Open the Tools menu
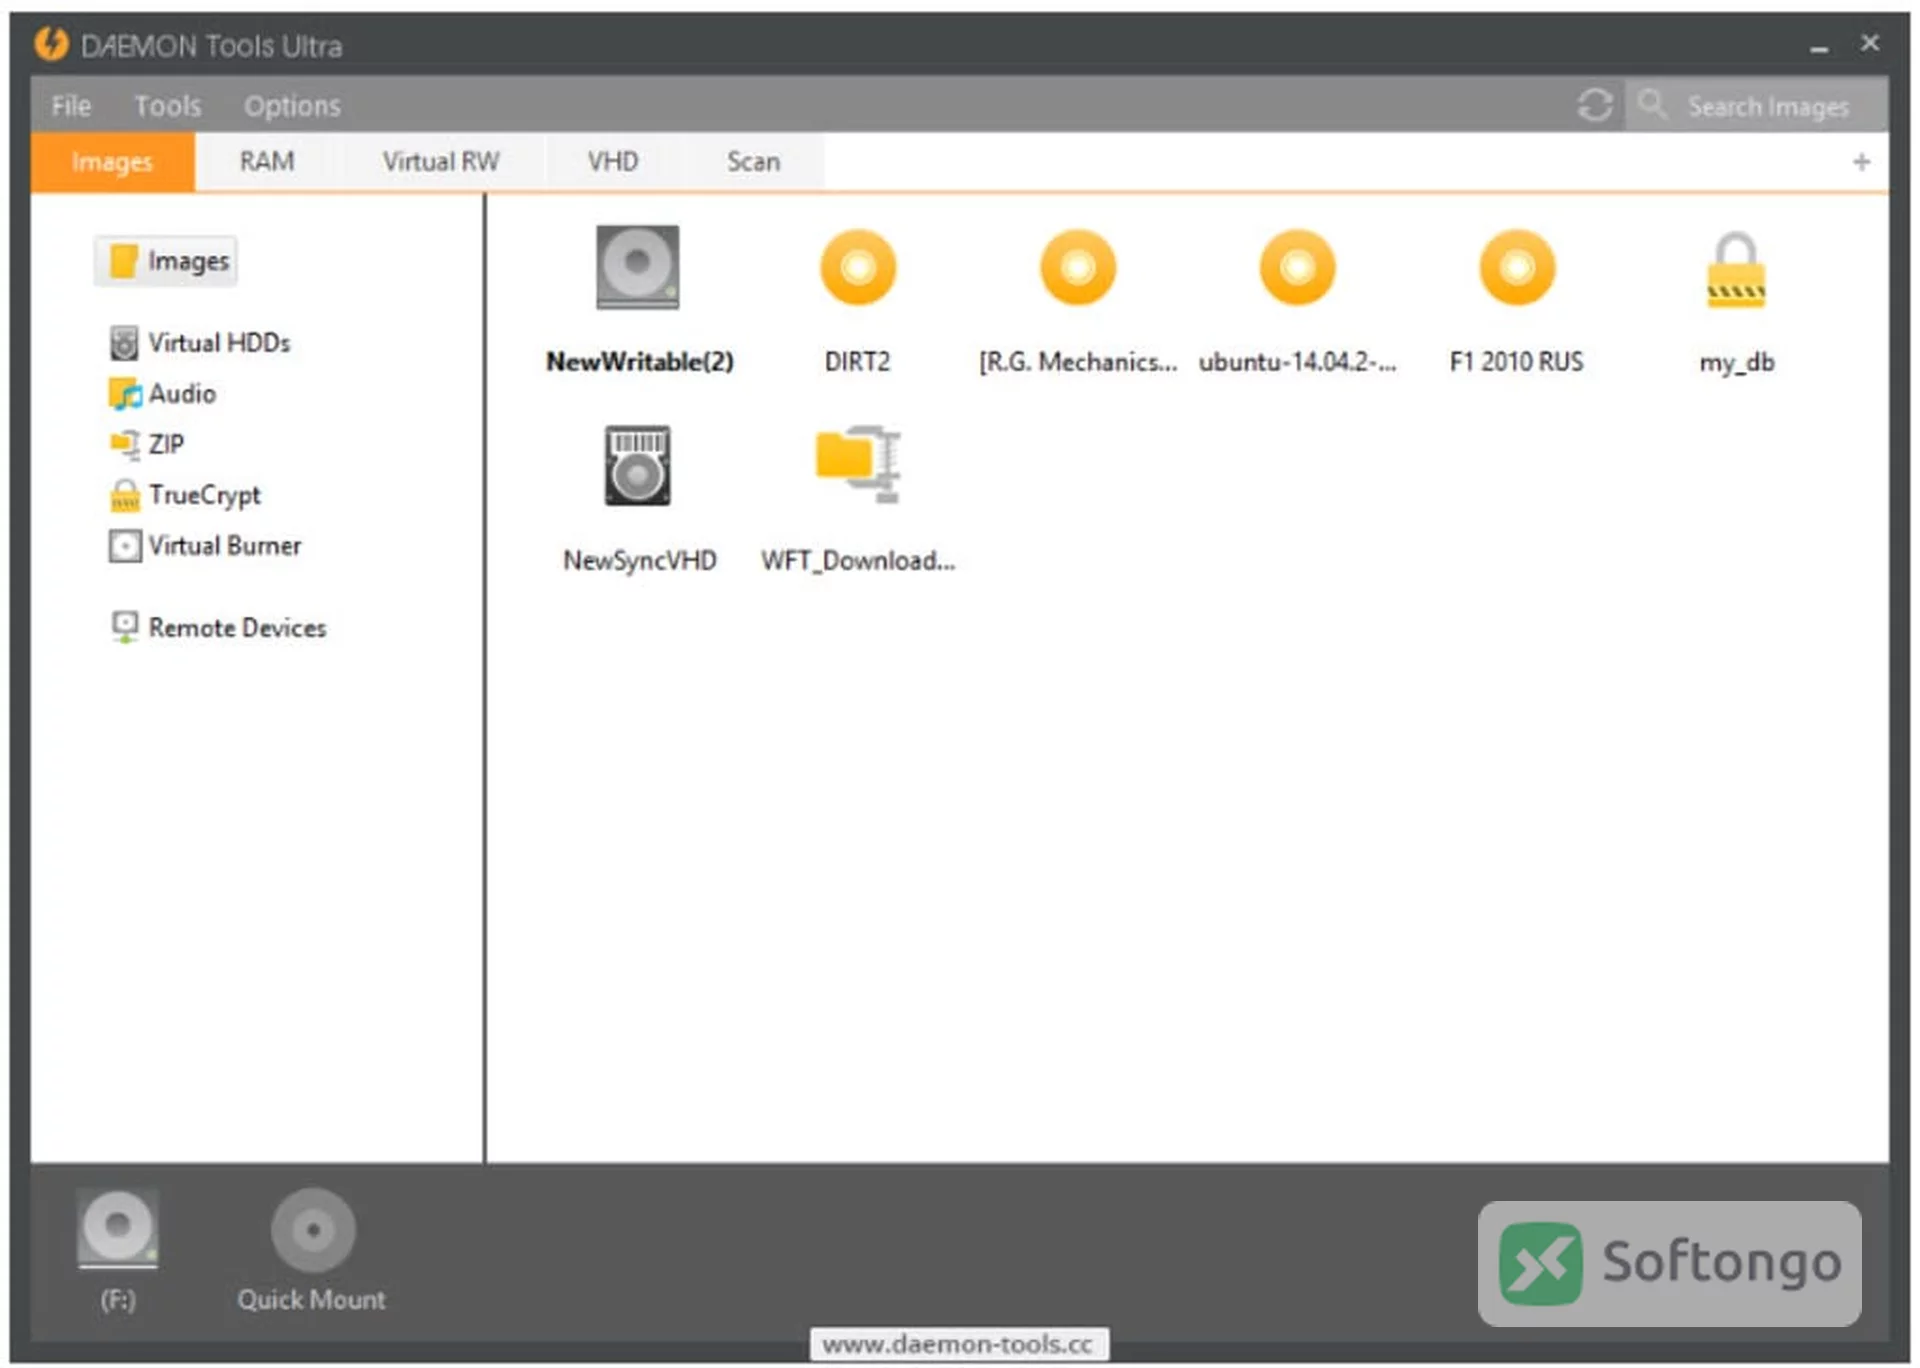Image resolution: width=1920 pixels, height=1368 pixels. coord(168,106)
